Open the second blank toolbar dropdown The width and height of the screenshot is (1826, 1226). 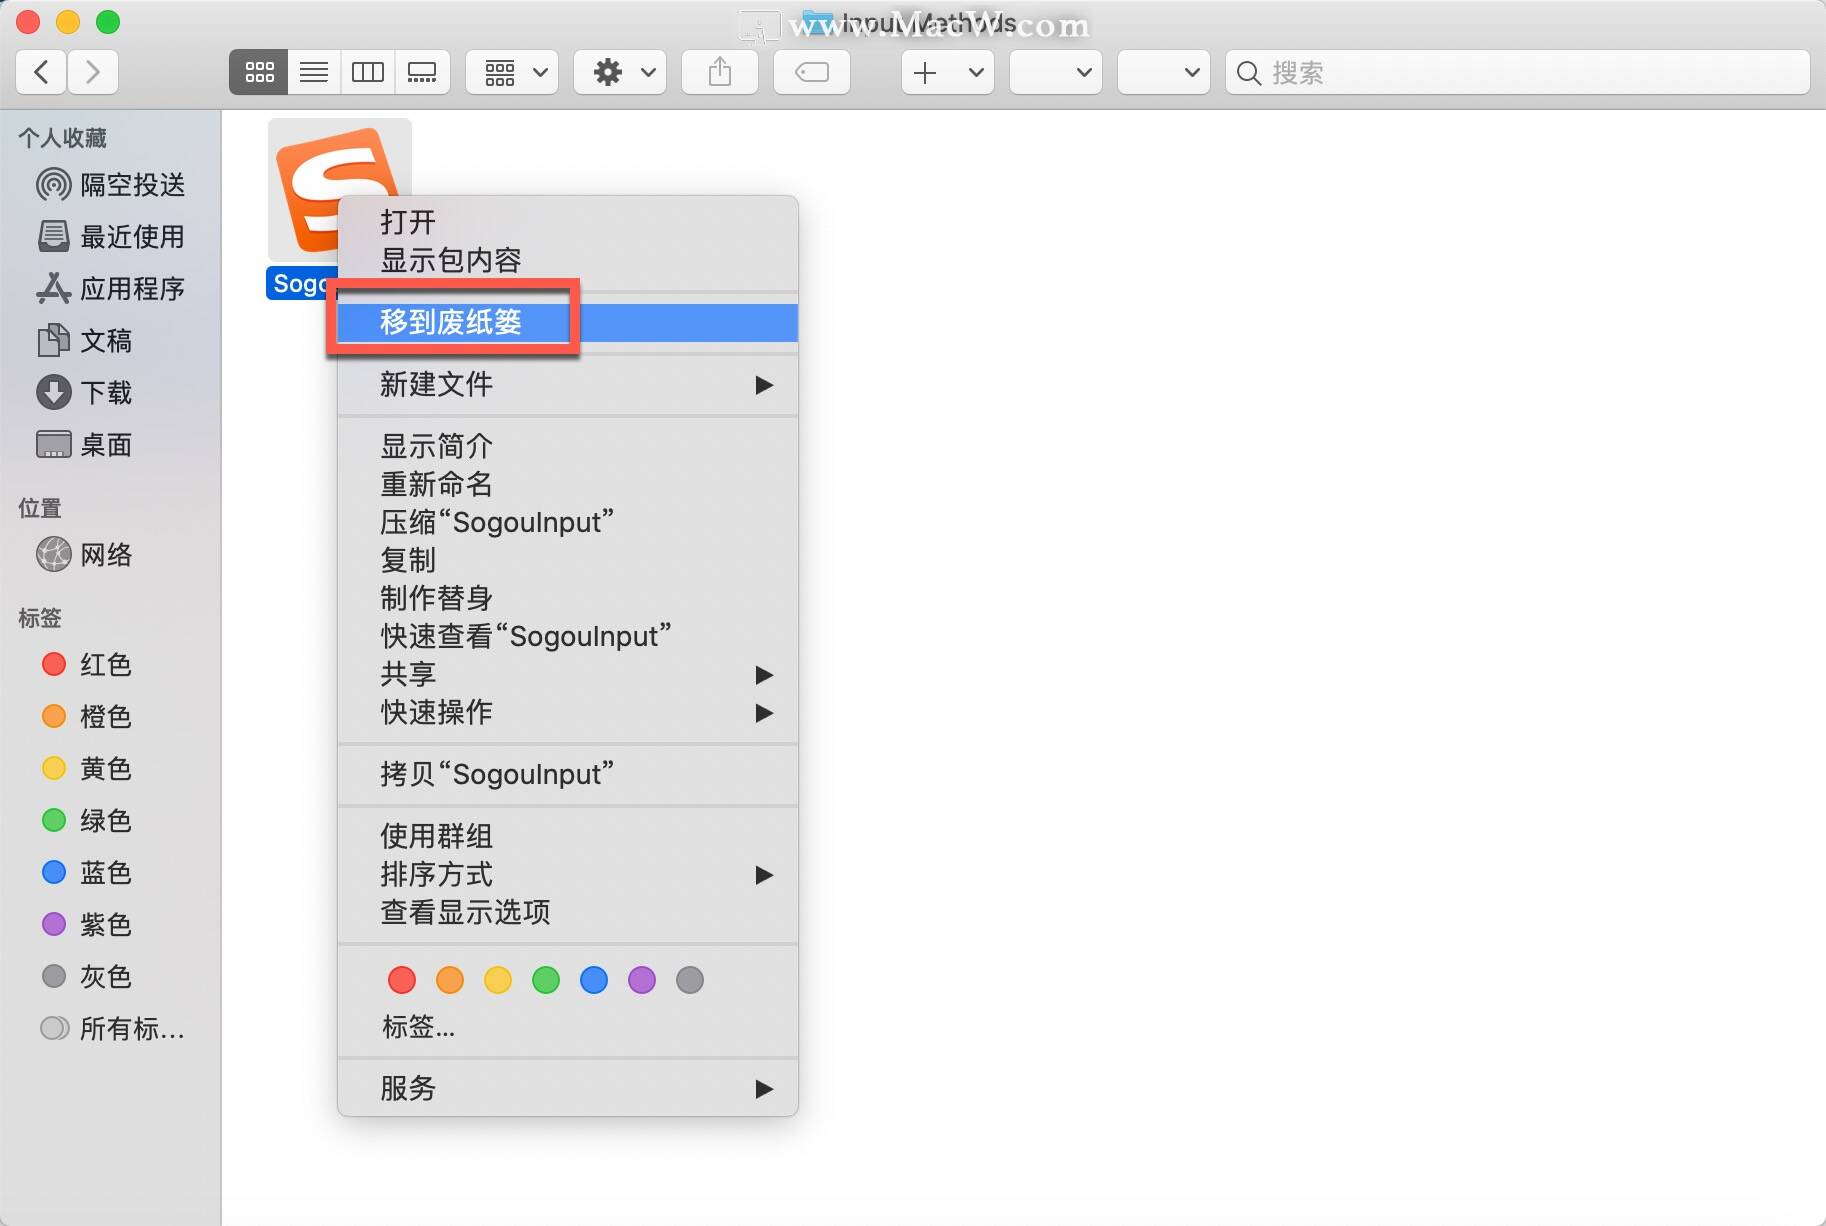[1164, 72]
